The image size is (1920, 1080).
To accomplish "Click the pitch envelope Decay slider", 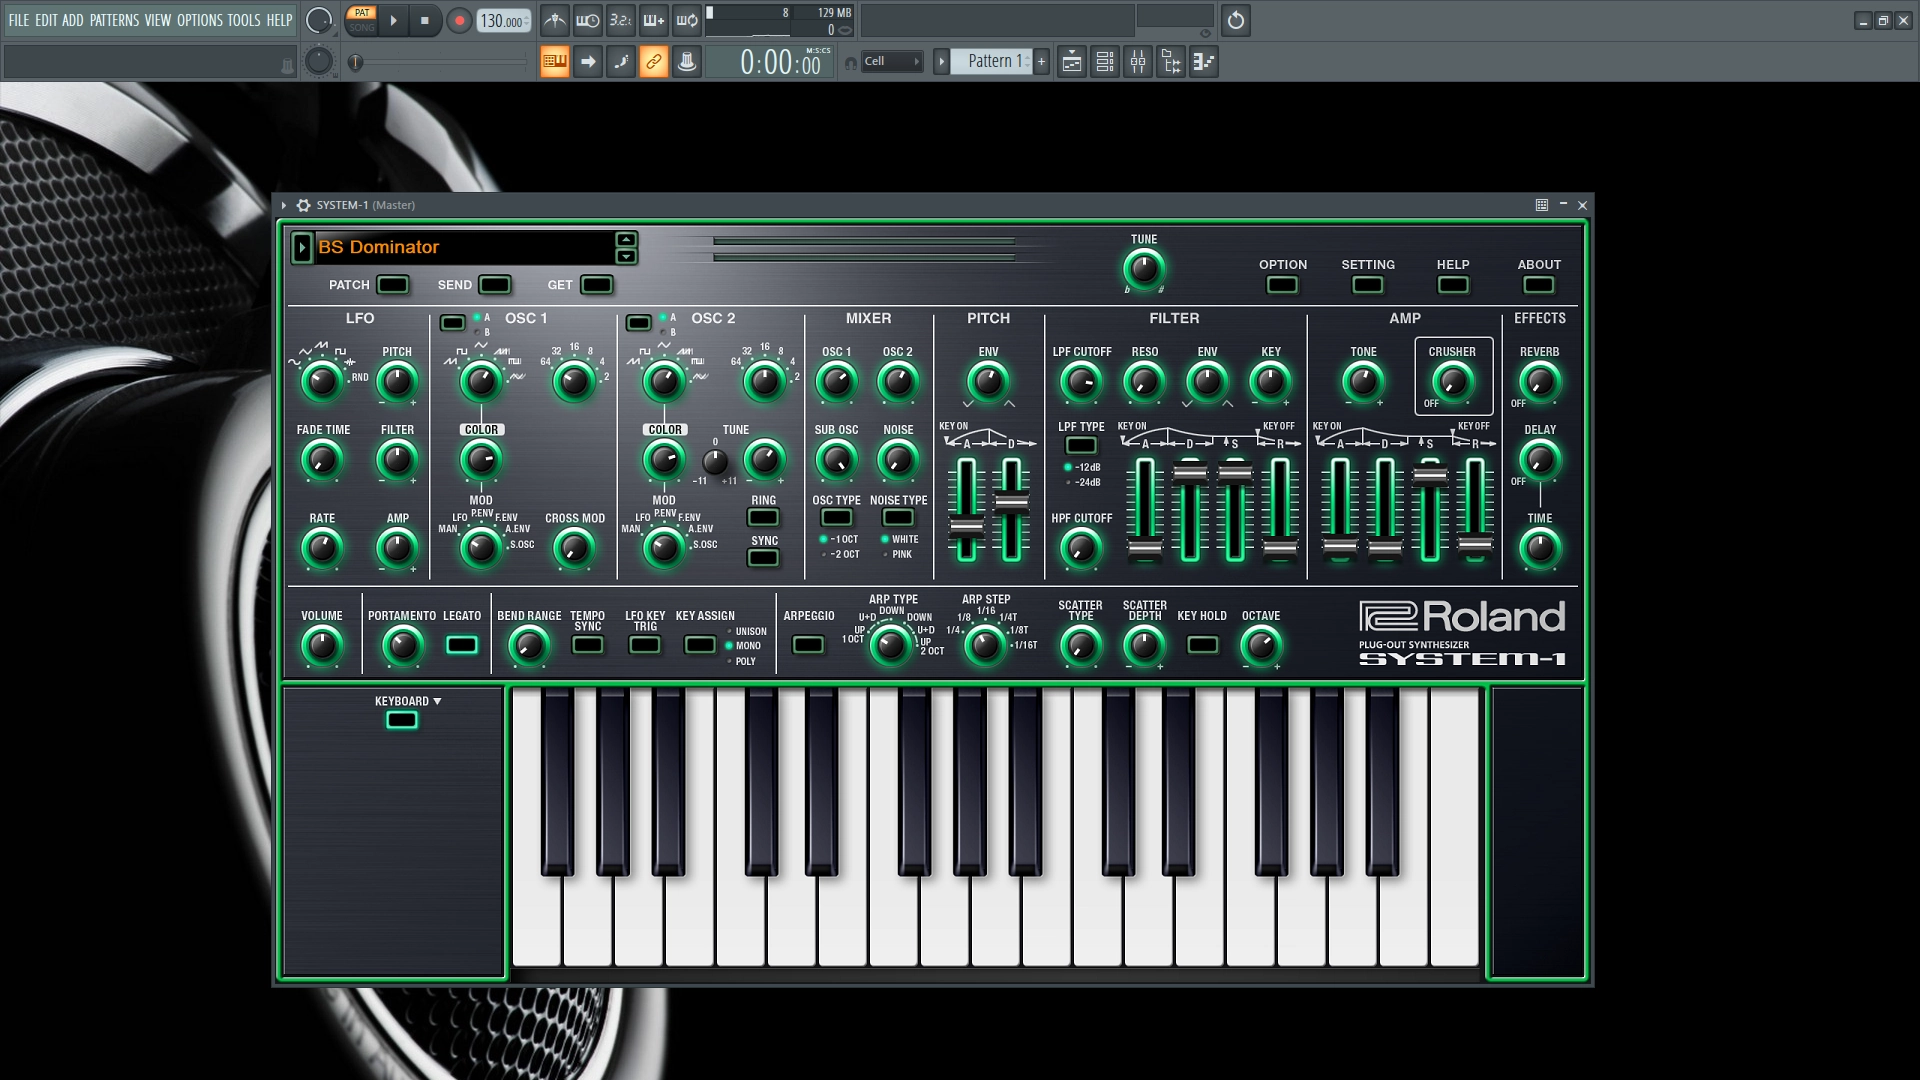I will tap(1011, 510).
